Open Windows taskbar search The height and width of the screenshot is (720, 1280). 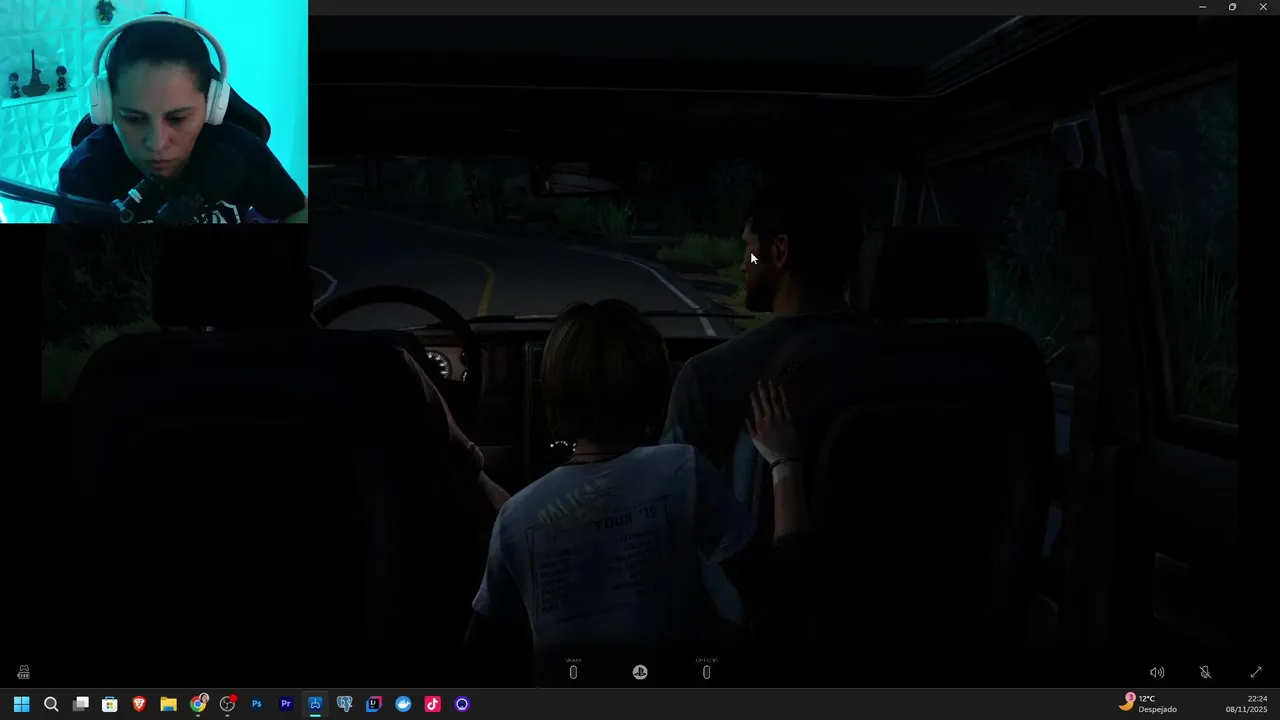(x=51, y=704)
